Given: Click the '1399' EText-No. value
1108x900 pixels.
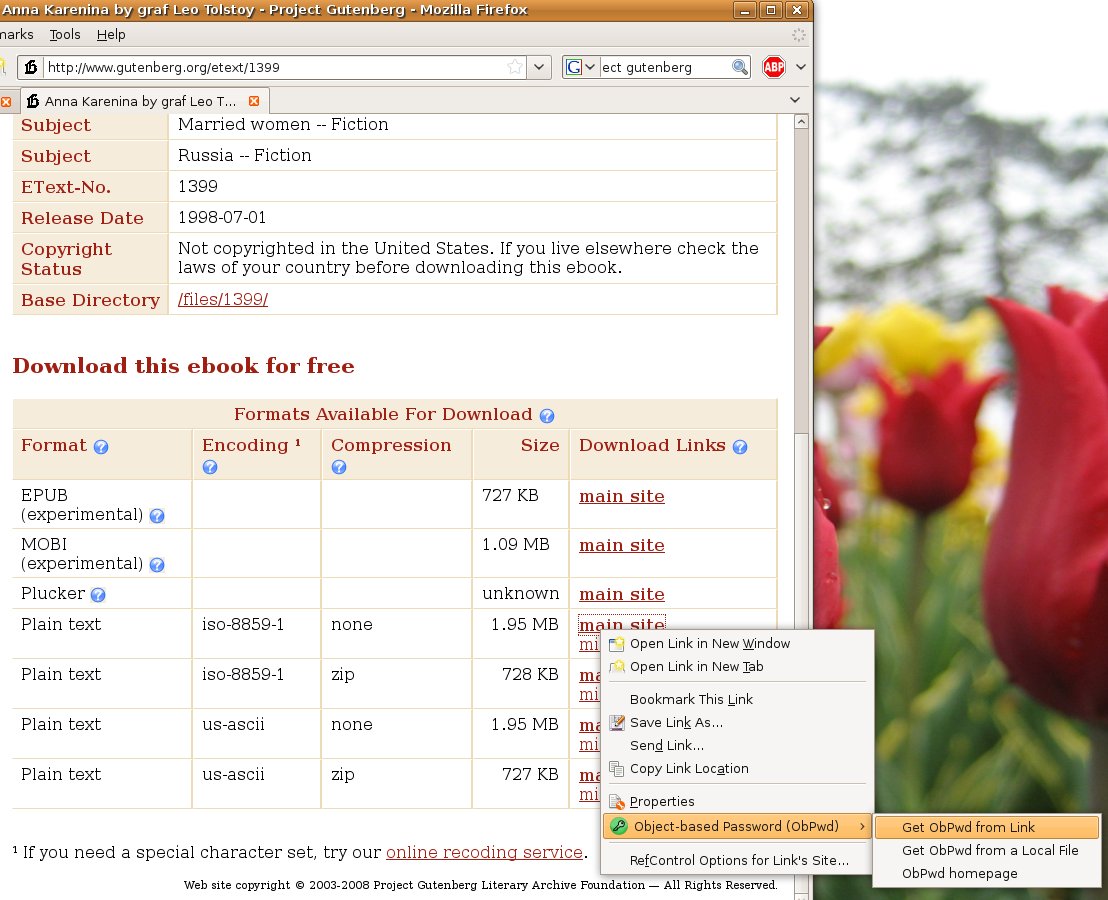Looking at the screenshot, I should 198,186.
